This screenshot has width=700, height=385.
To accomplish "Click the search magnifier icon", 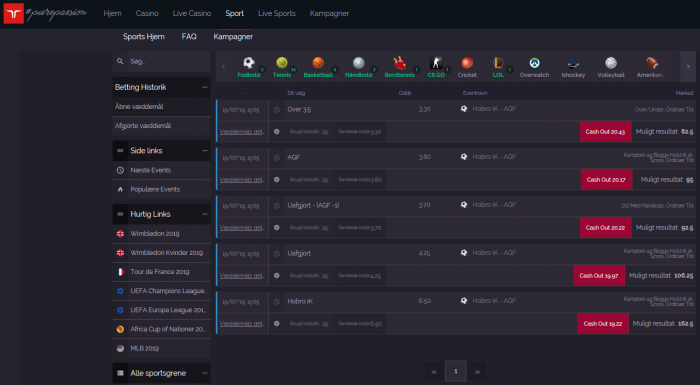I will [x=120, y=61].
